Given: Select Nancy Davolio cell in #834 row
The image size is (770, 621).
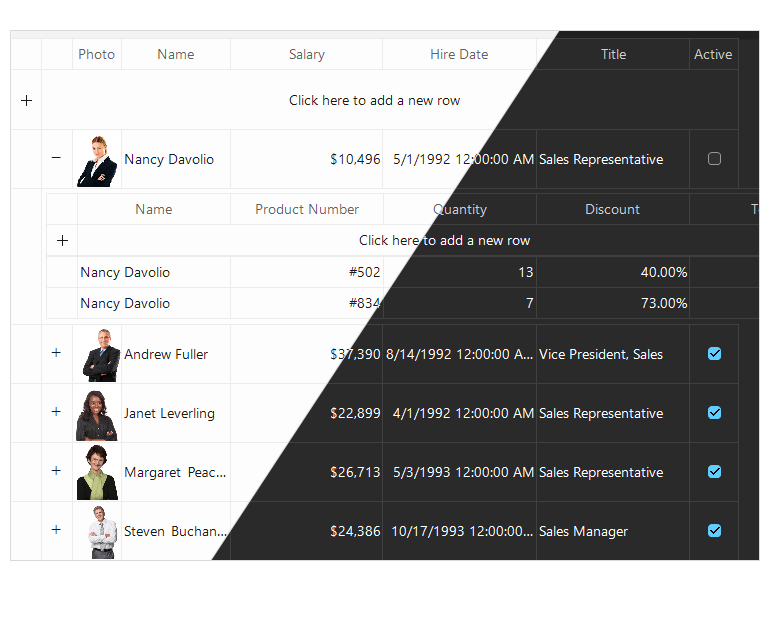Looking at the screenshot, I should tap(154, 303).
